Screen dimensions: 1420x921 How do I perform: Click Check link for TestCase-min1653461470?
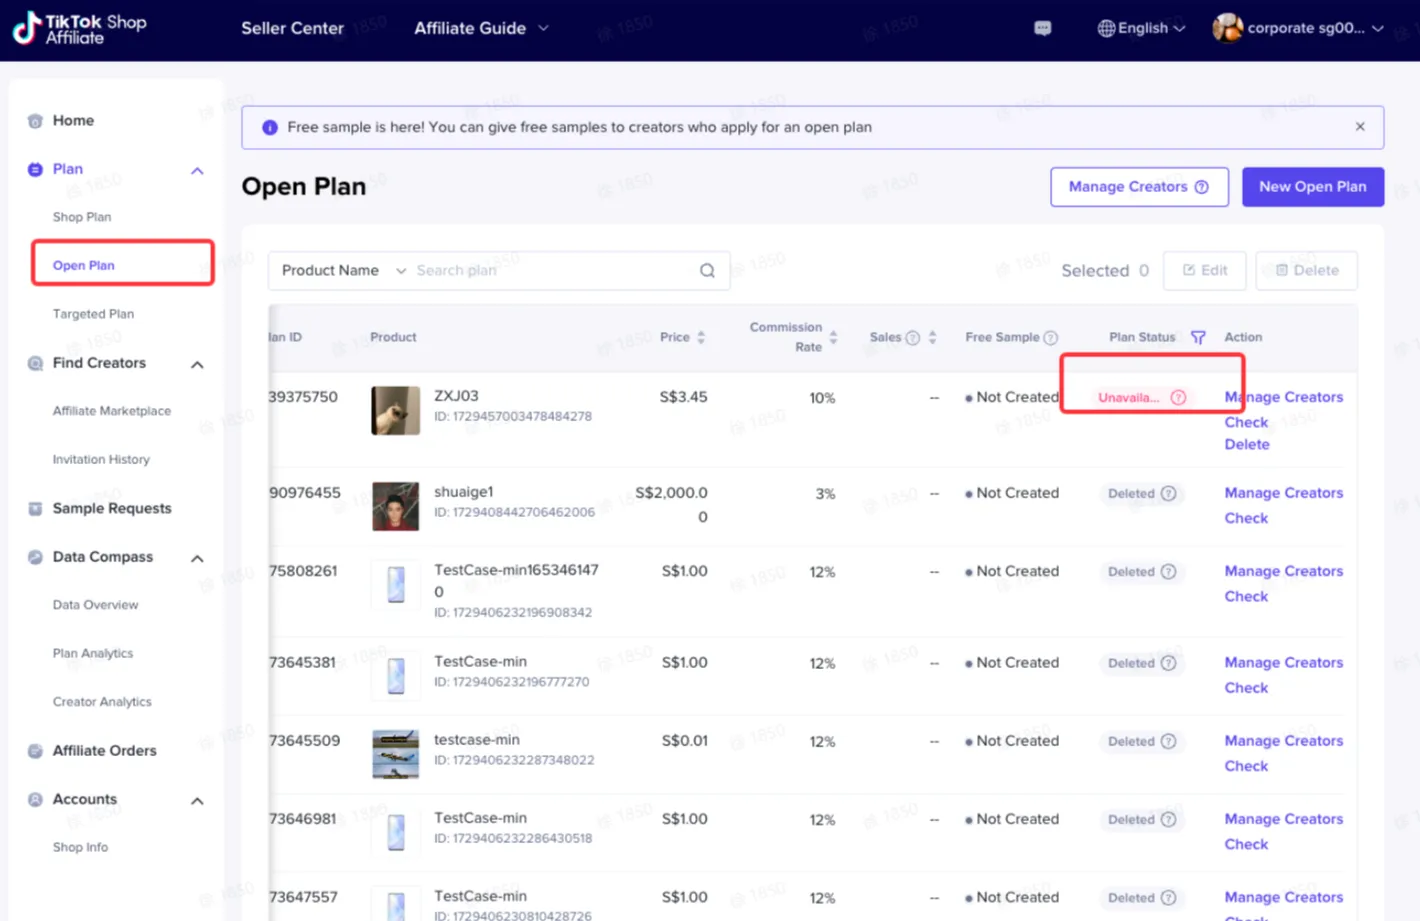(1246, 596)
